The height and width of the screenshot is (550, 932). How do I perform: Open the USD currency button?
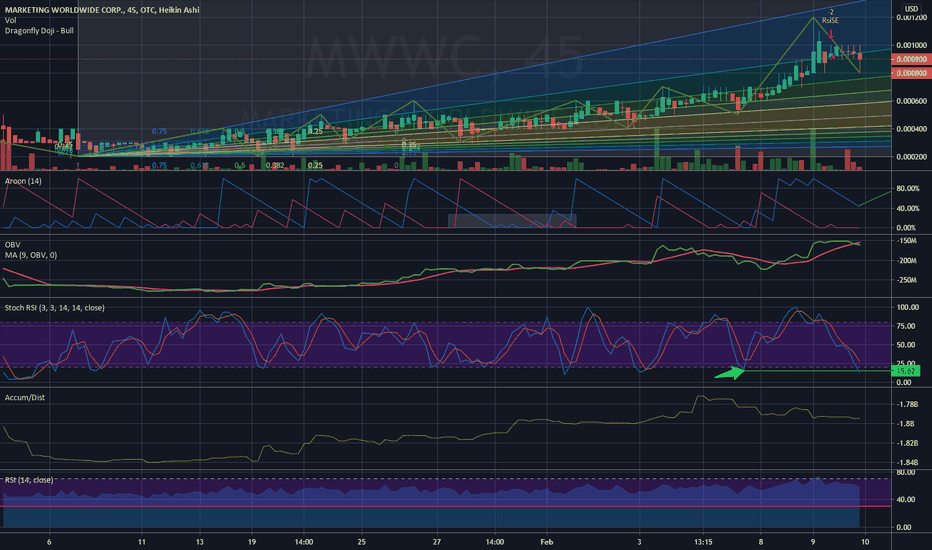point(911,8)
